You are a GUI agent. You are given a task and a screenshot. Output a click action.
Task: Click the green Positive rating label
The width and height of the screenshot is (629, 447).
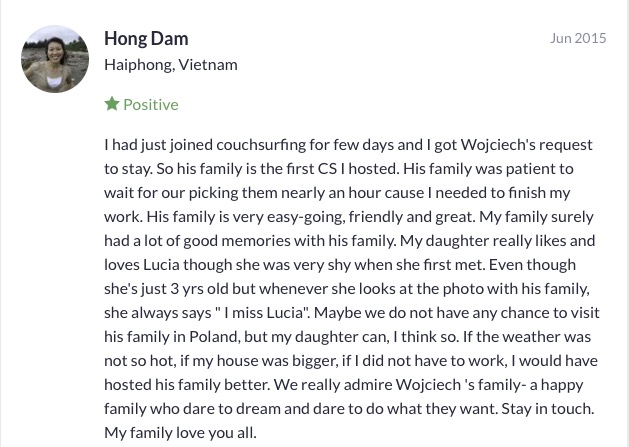tap(151, 105)
